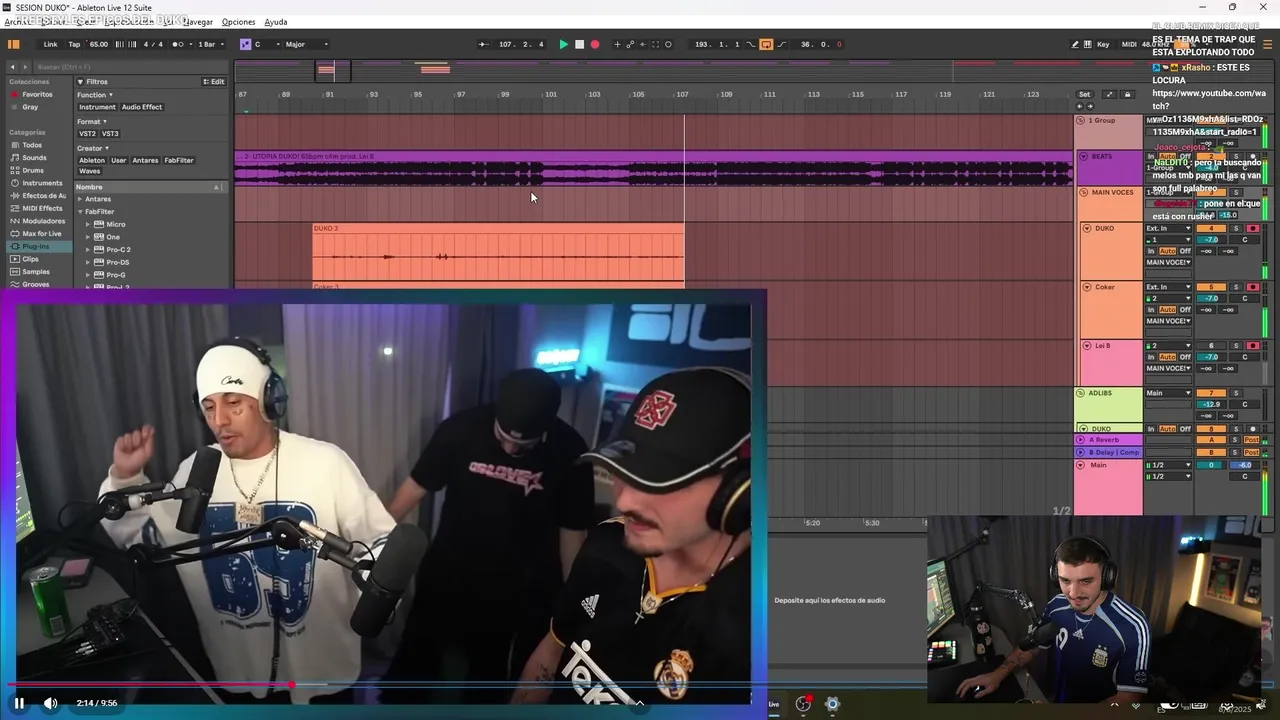Click the Capture MIDI icon
This screenshot has height=720, width=1280.
point(656,44)
